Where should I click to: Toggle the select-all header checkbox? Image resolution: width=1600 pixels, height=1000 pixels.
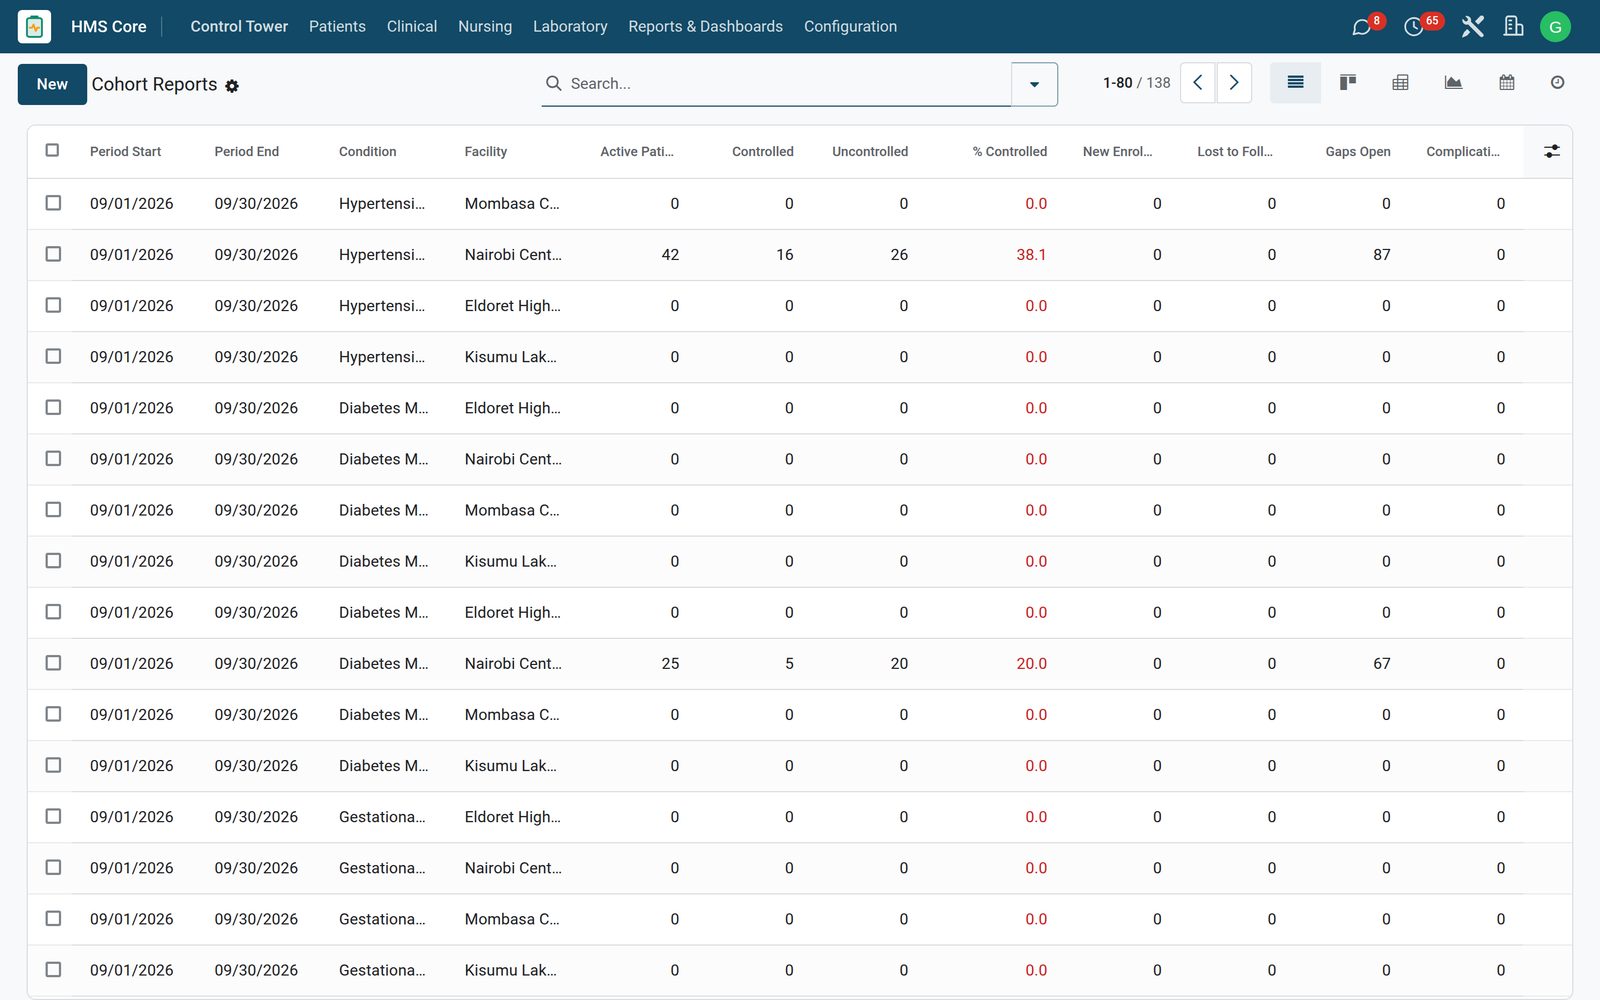coord(52,150)
